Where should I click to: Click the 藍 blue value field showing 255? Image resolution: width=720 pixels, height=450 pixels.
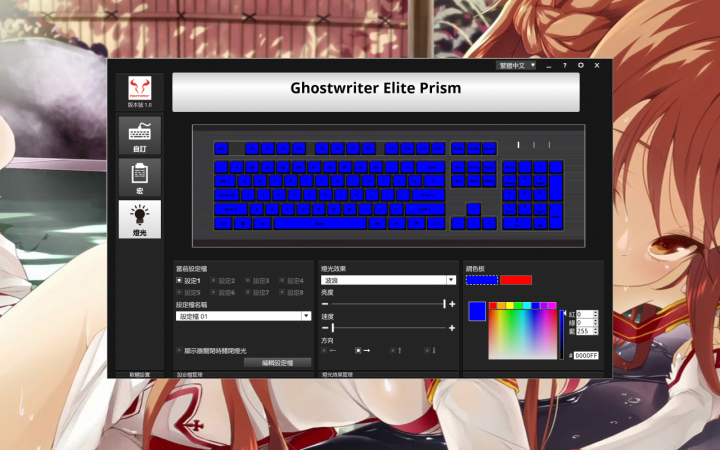586,331
